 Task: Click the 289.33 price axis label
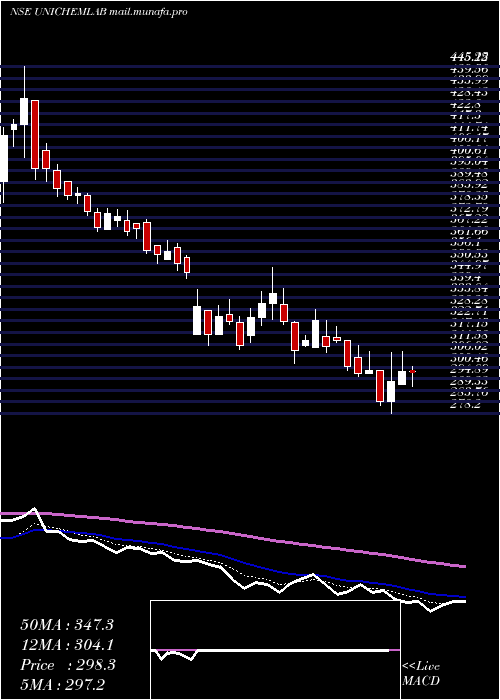coord(469,382)
